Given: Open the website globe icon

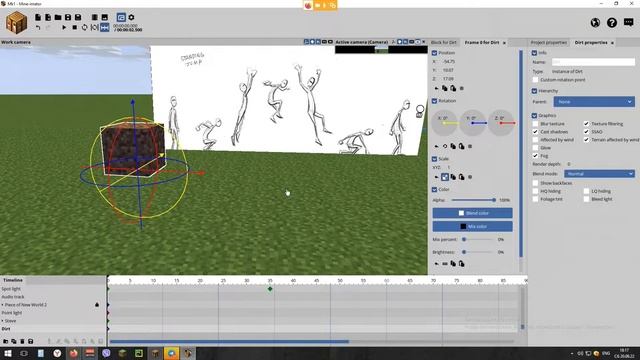Looking at the screenshot, I should coord(595,22).
